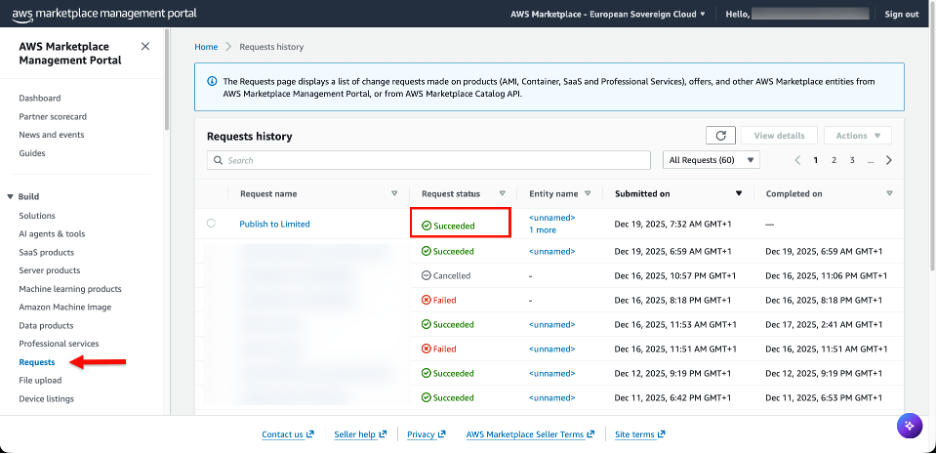Image resolution: width=936 pixels, height=454 pixels.
Task: Click the info icon in the blue banner
Action: 211,81
